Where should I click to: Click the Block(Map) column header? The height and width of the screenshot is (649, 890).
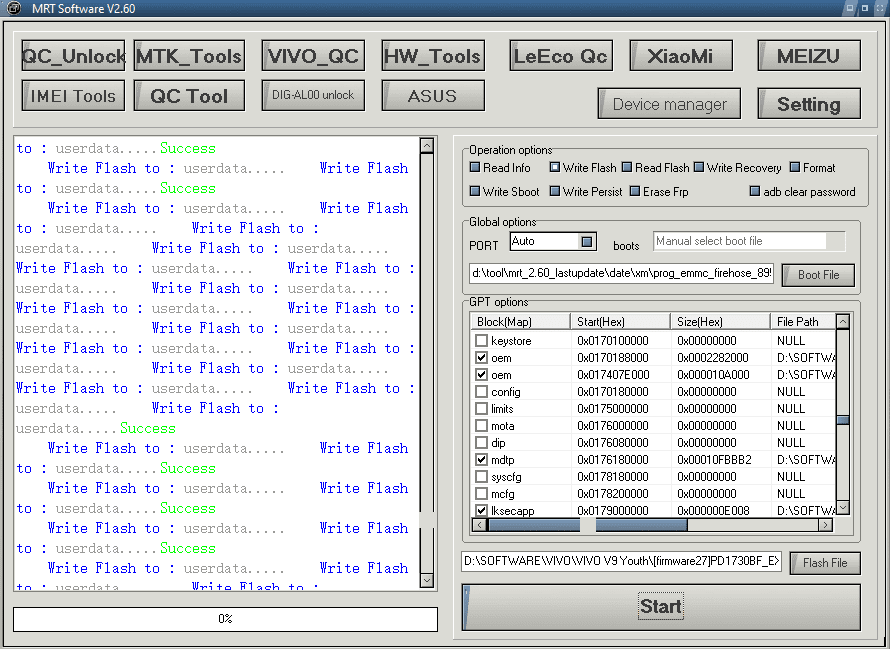click(x=519, y=322)
